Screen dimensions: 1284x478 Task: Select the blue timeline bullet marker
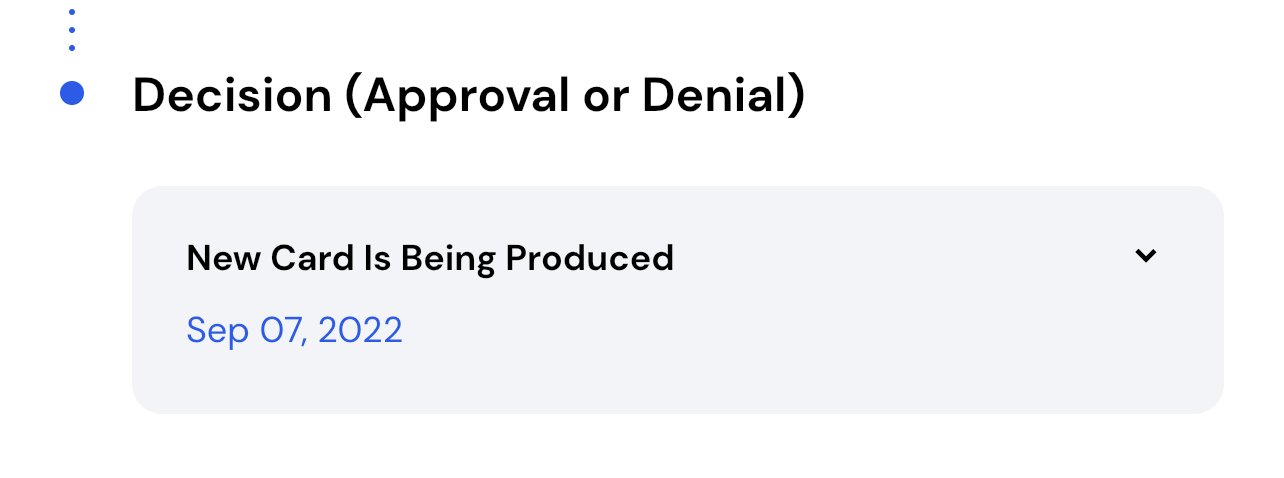(72, 93)
